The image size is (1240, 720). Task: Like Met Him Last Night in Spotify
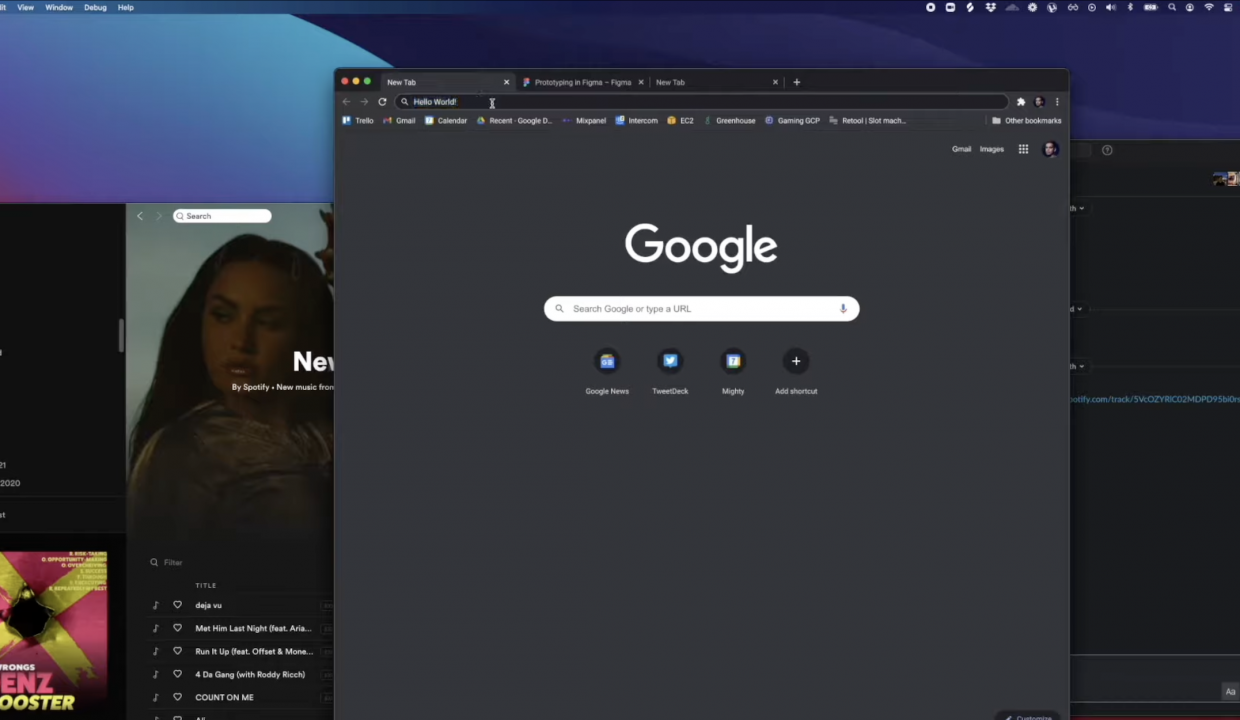[177, 628]
